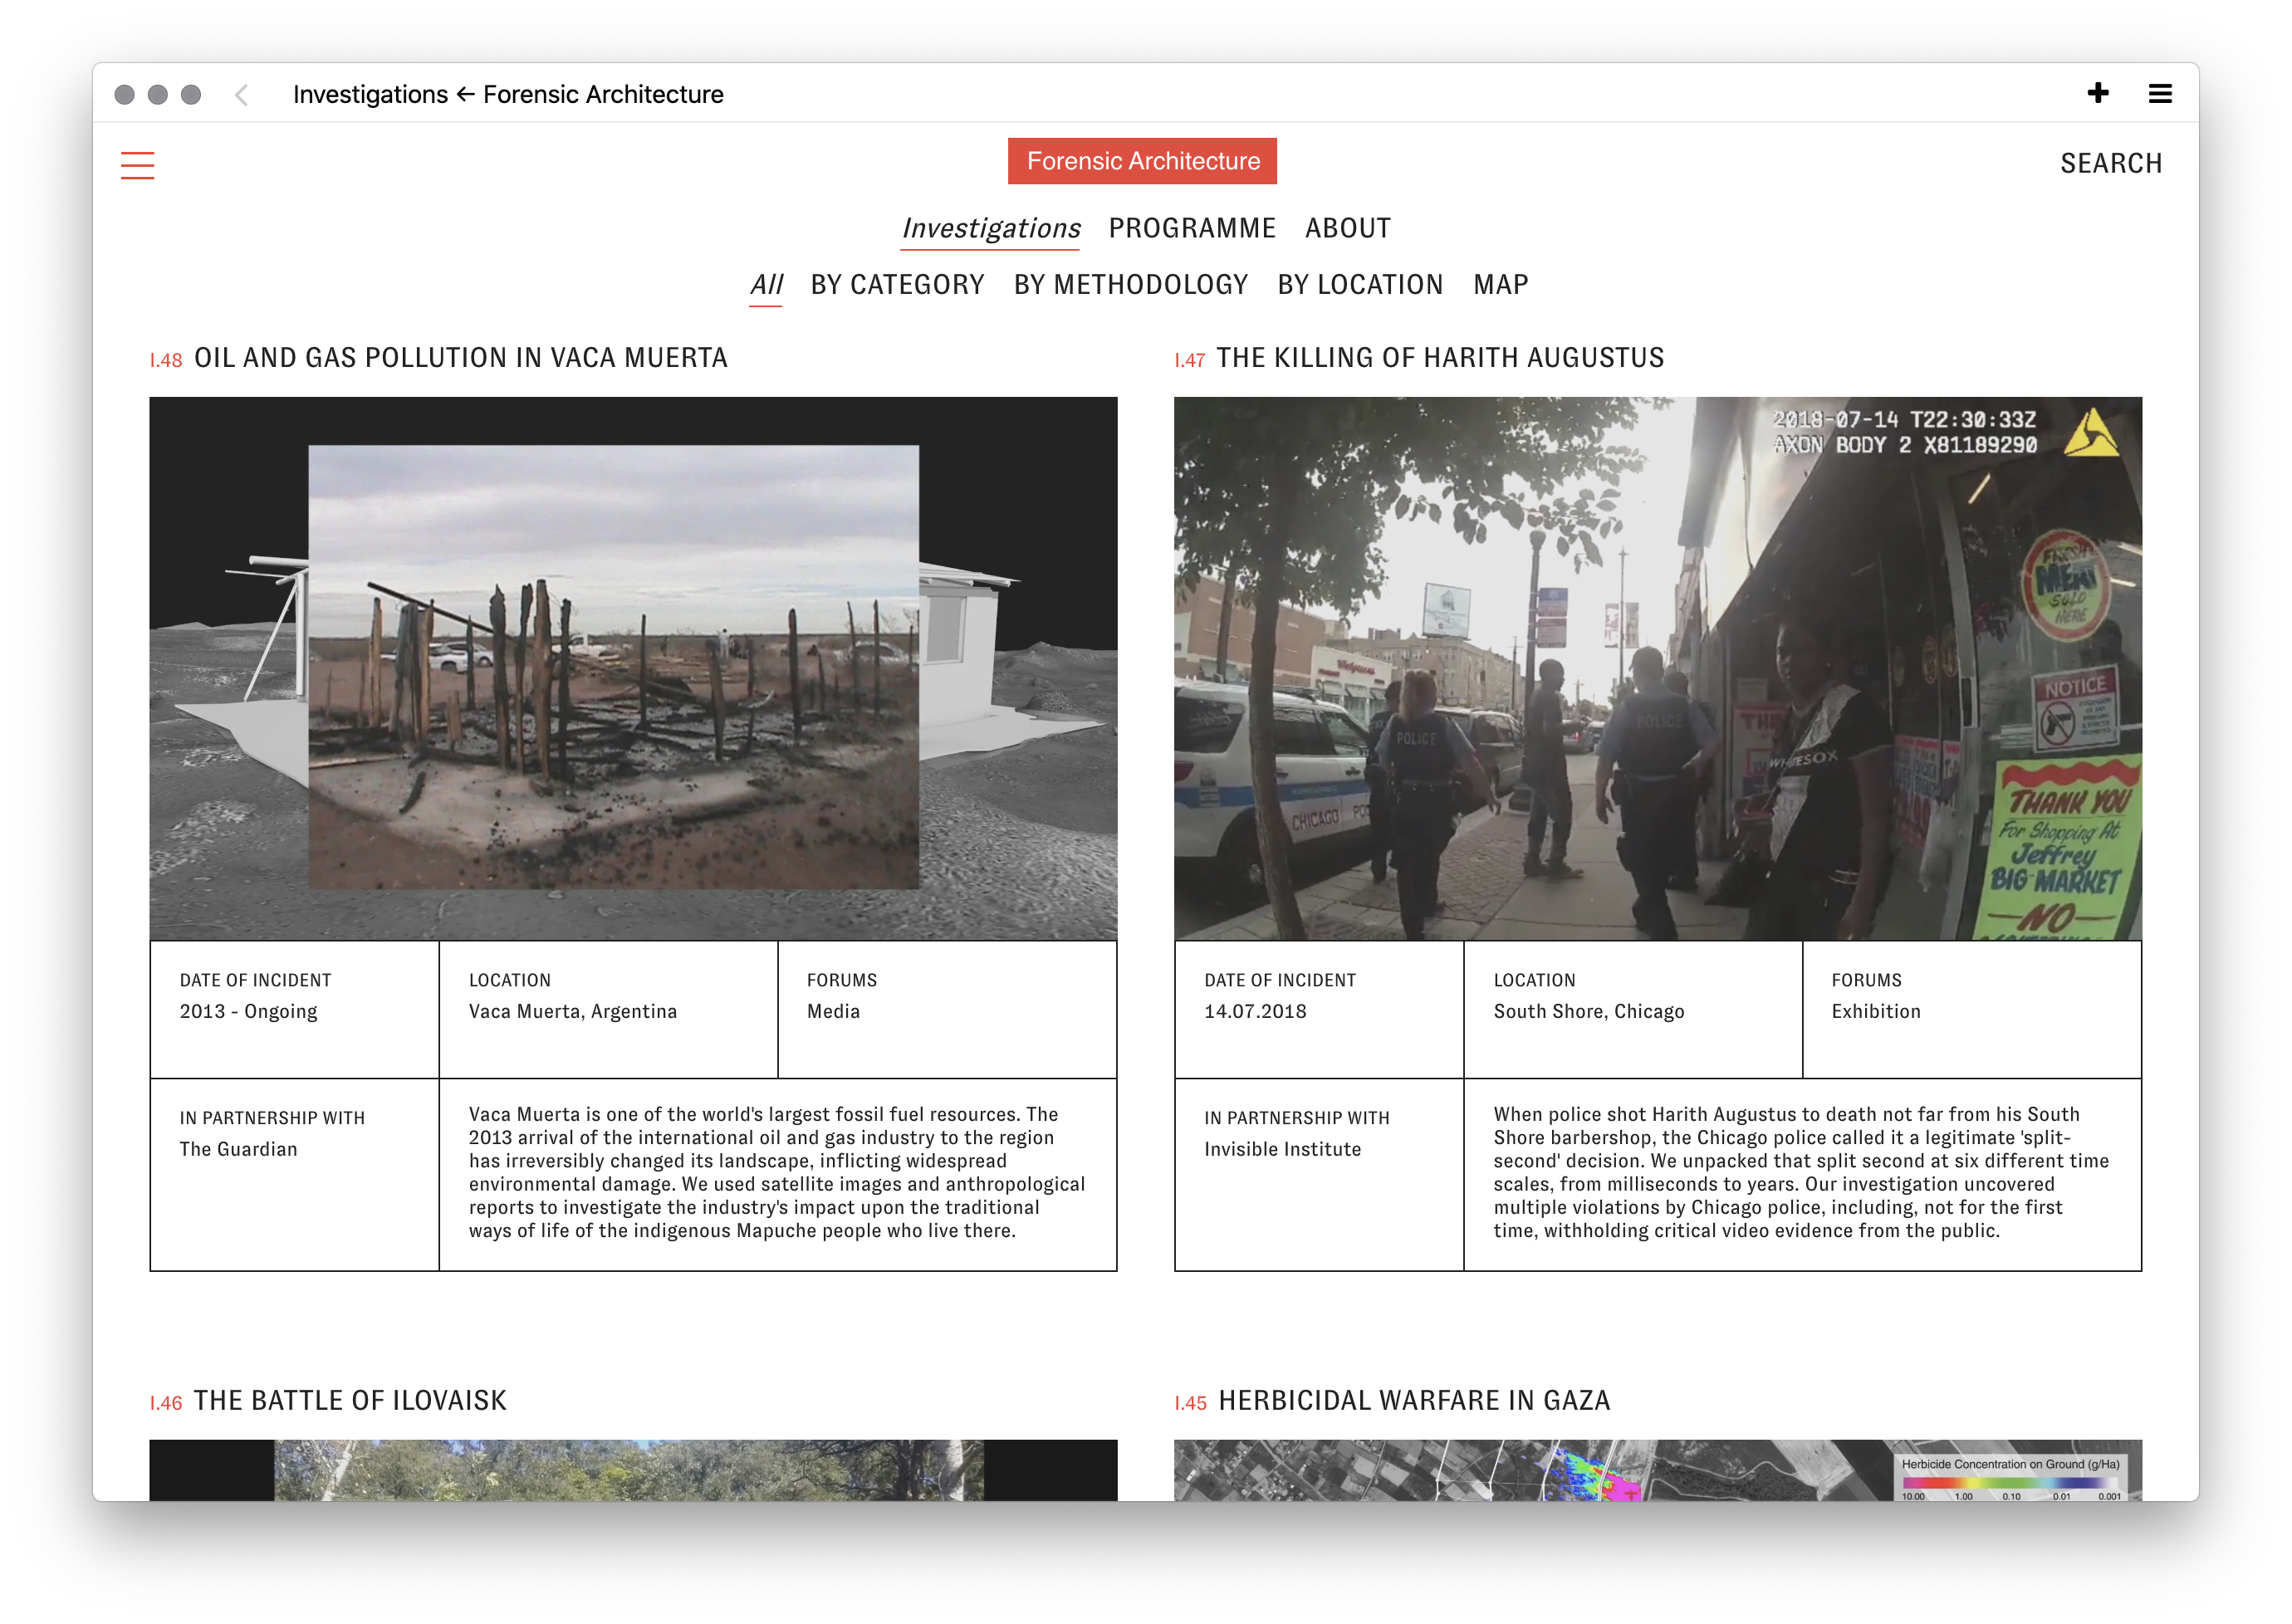Open the red hamburger site menu
The height and width of the screenshot is (1624, 2292).
(137, 165)
